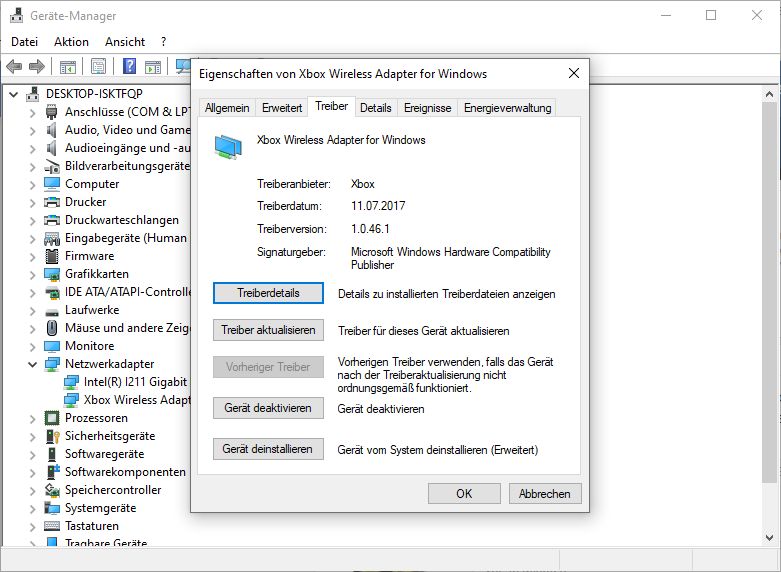Close the Xbox Wireless Adapter properties dialog
Viewport: 781px width, 572px height.
574,74
